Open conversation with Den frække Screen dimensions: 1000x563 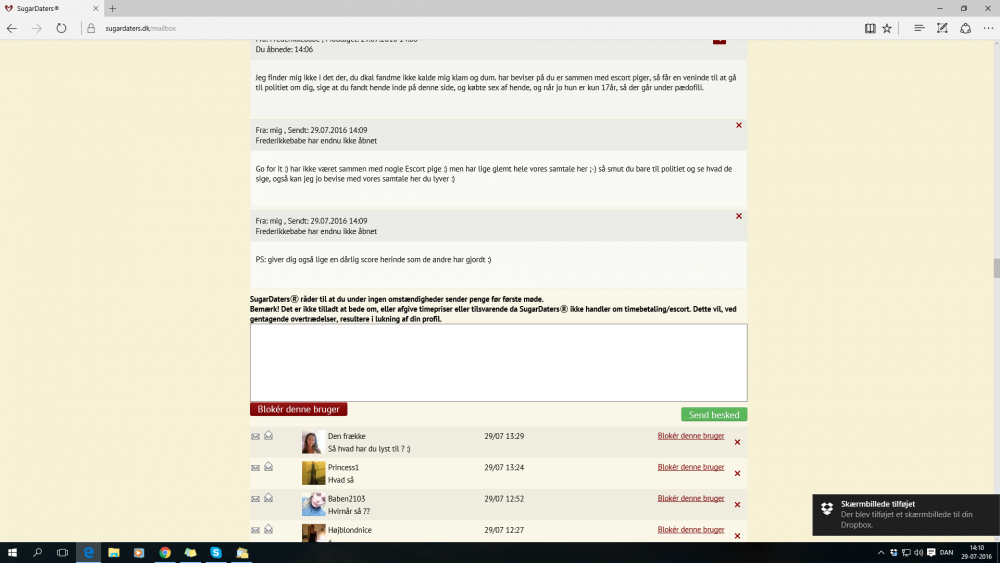346,436
